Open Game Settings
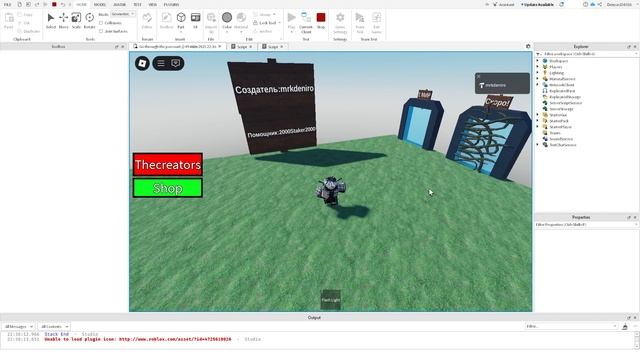Screen dimensions: 640x360 pos(340,22)
